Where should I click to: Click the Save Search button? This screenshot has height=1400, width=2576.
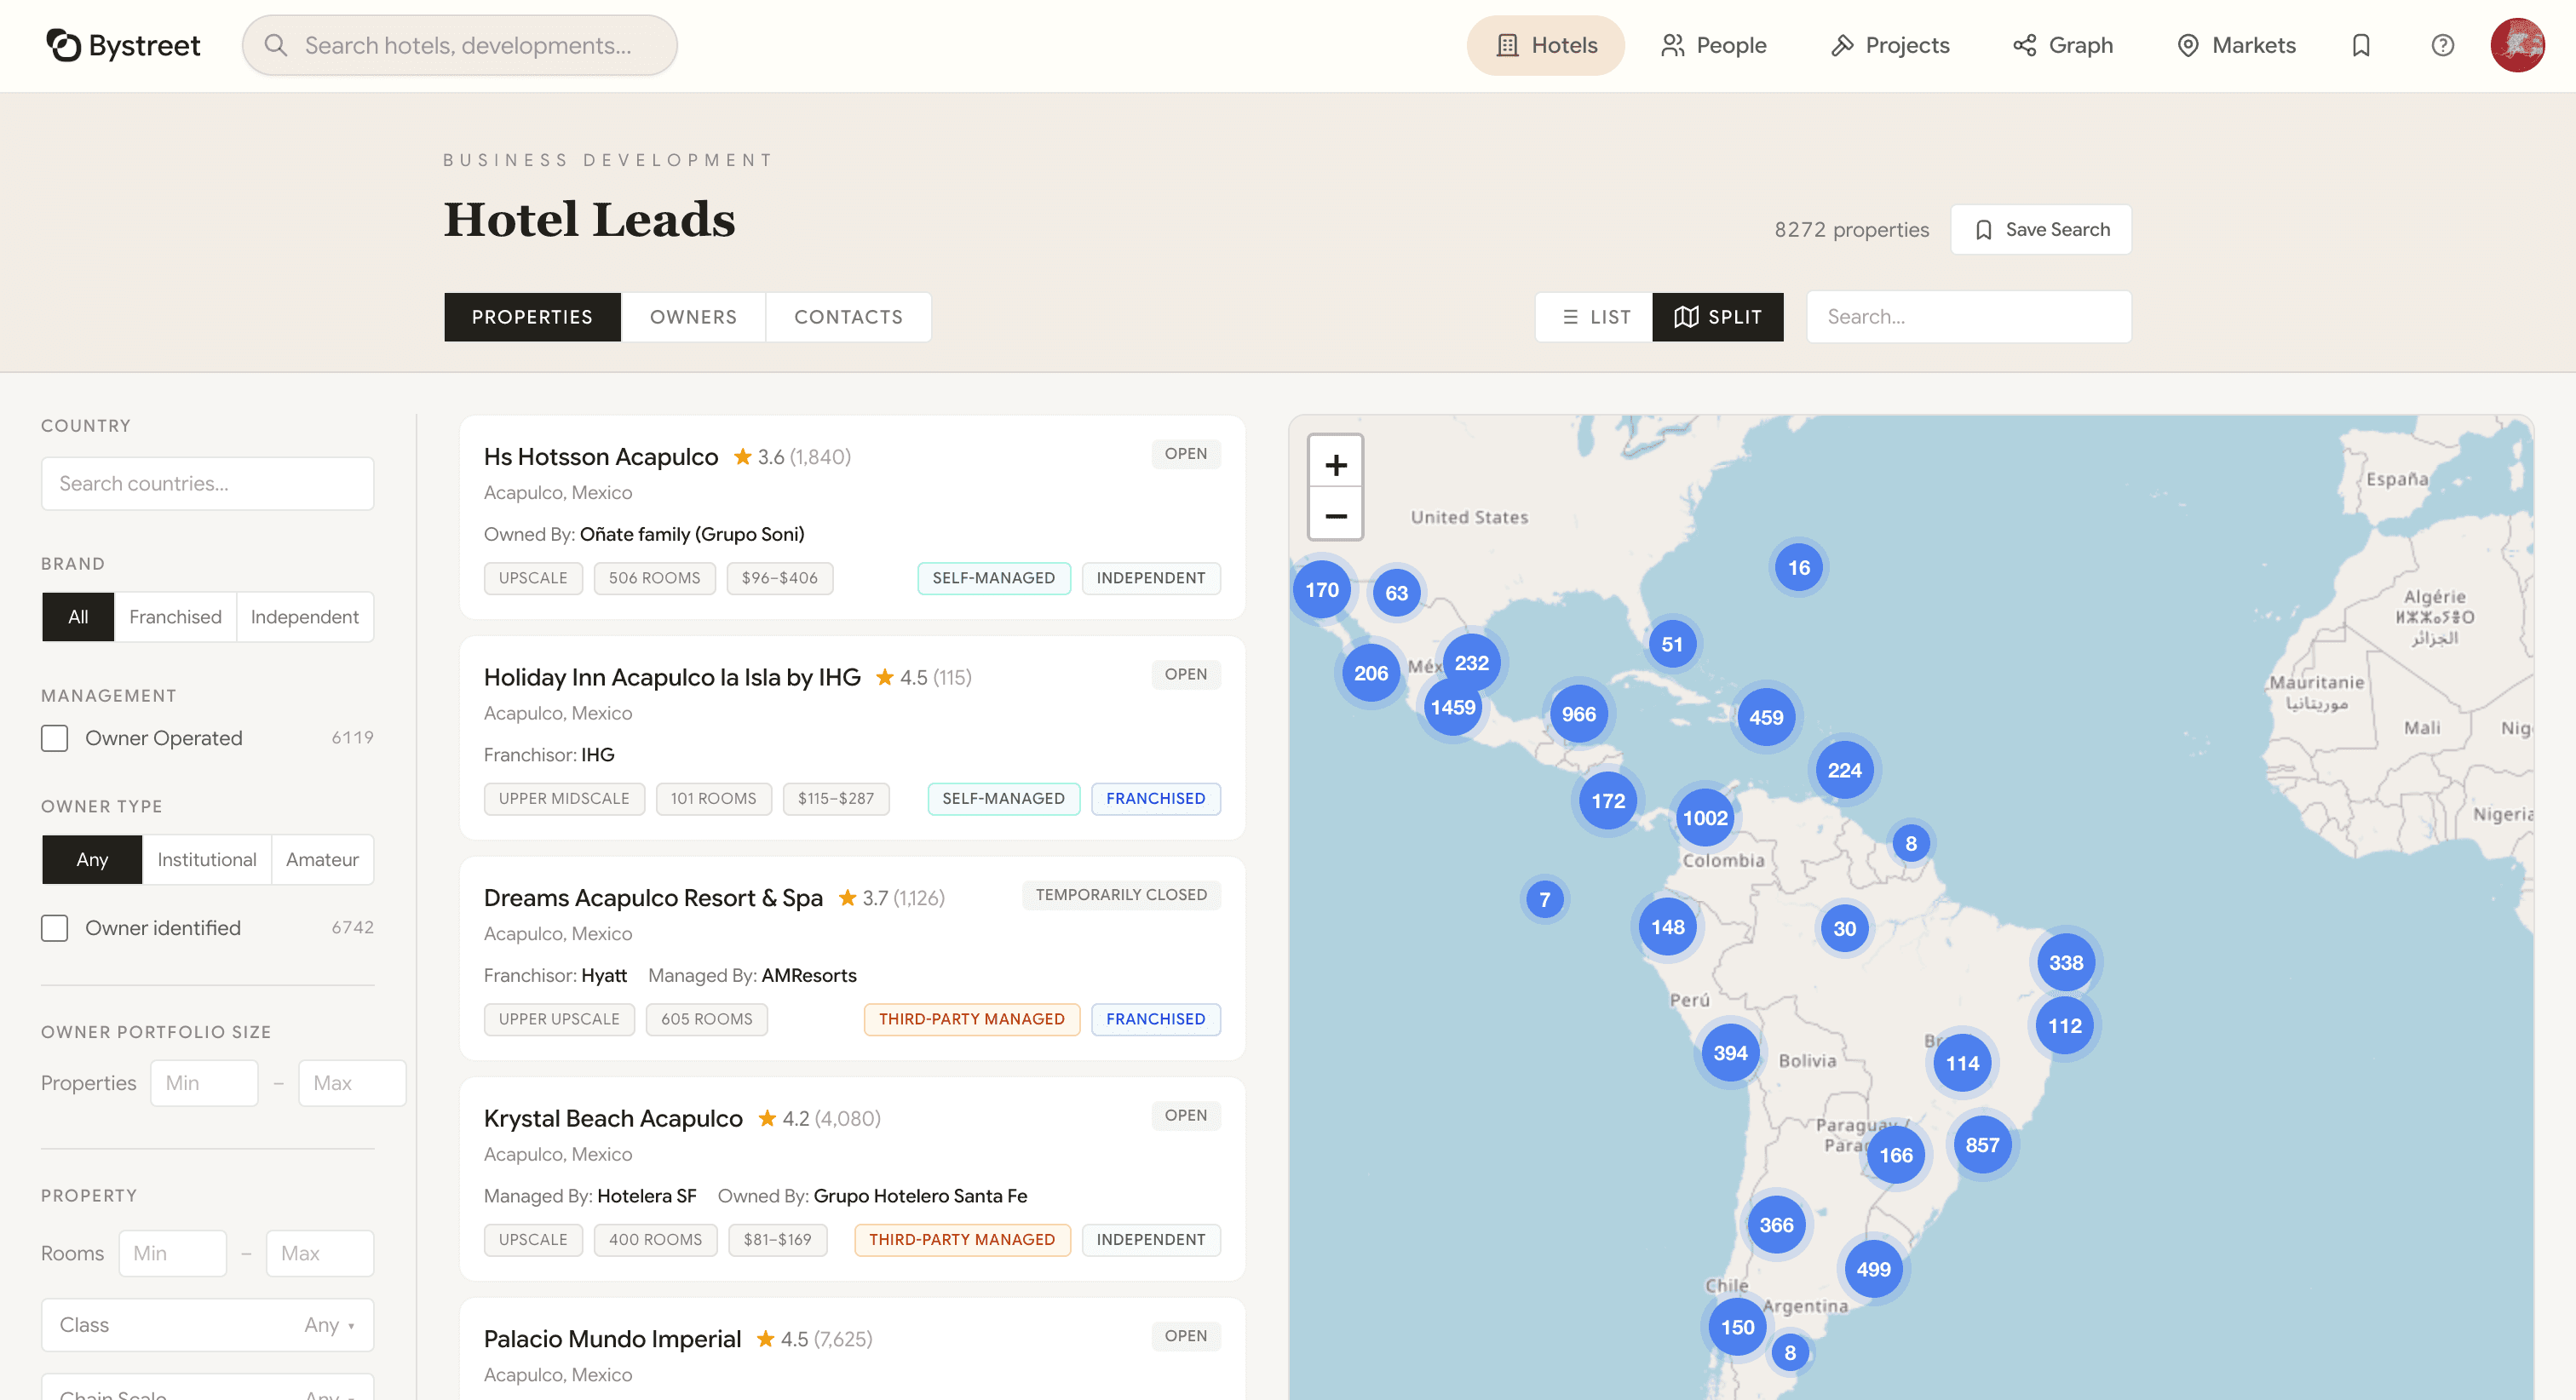[x=2040, y=229]
